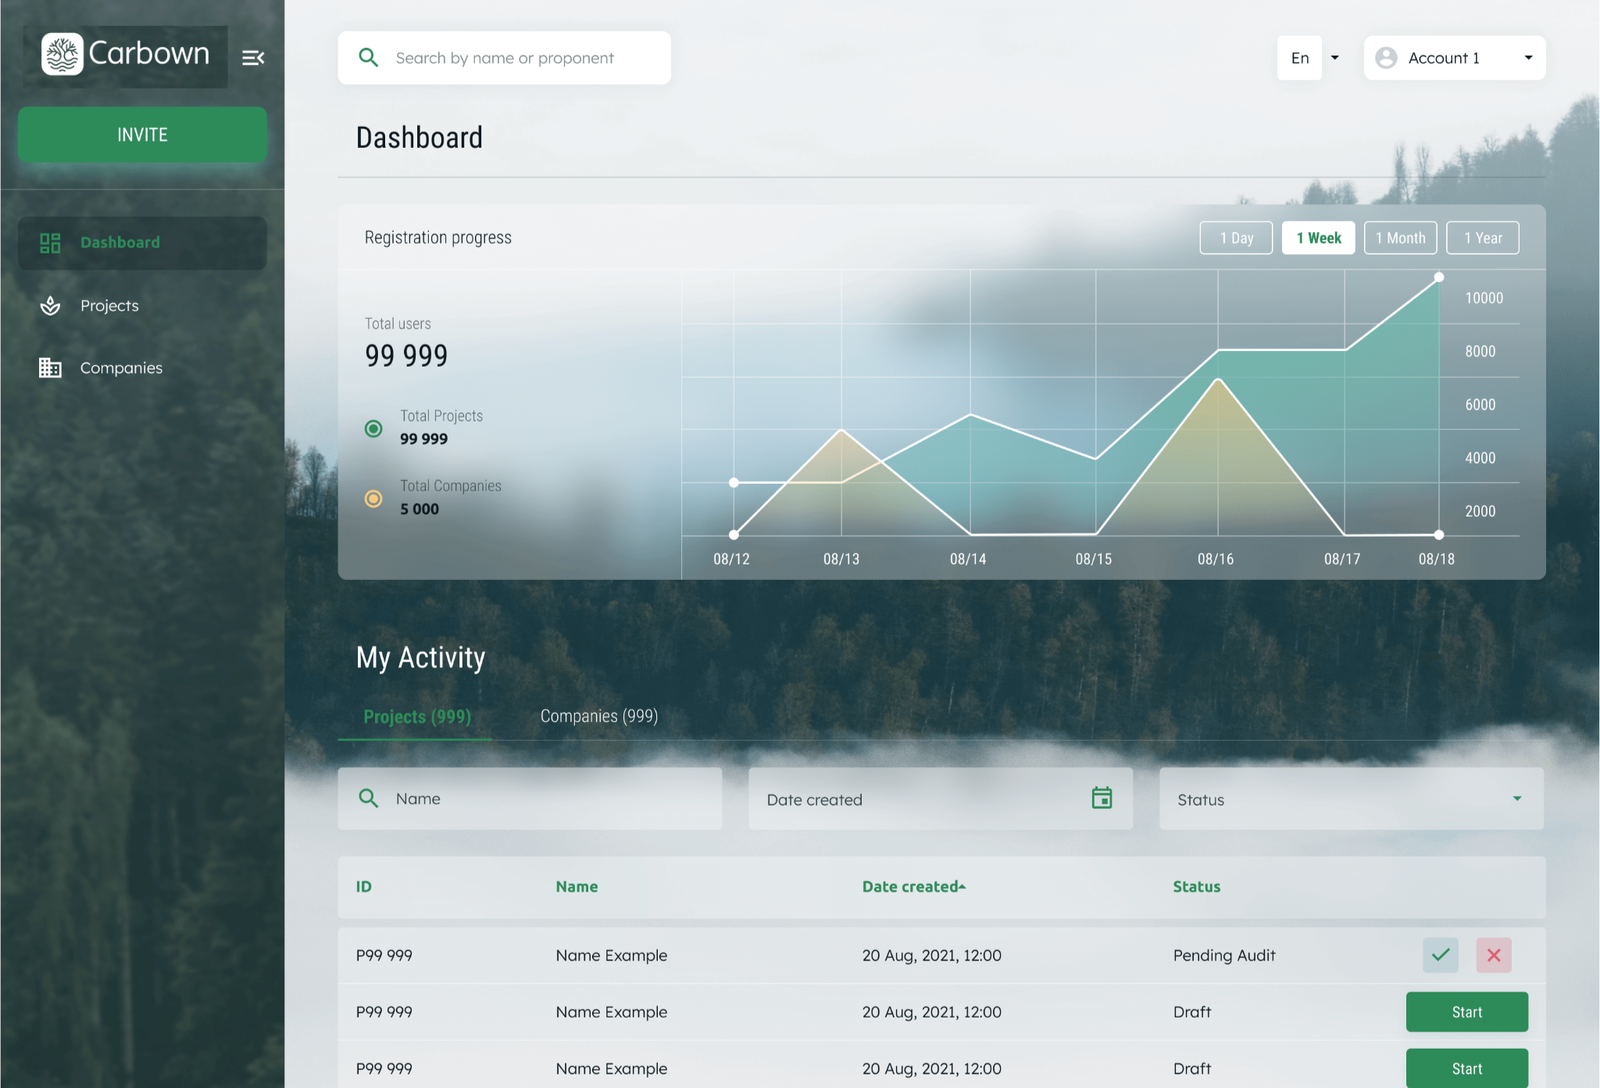Open the calendar icon in Date created
The width and height of the screenshot is (1600, 1088).
click(x=1101, y=798)
